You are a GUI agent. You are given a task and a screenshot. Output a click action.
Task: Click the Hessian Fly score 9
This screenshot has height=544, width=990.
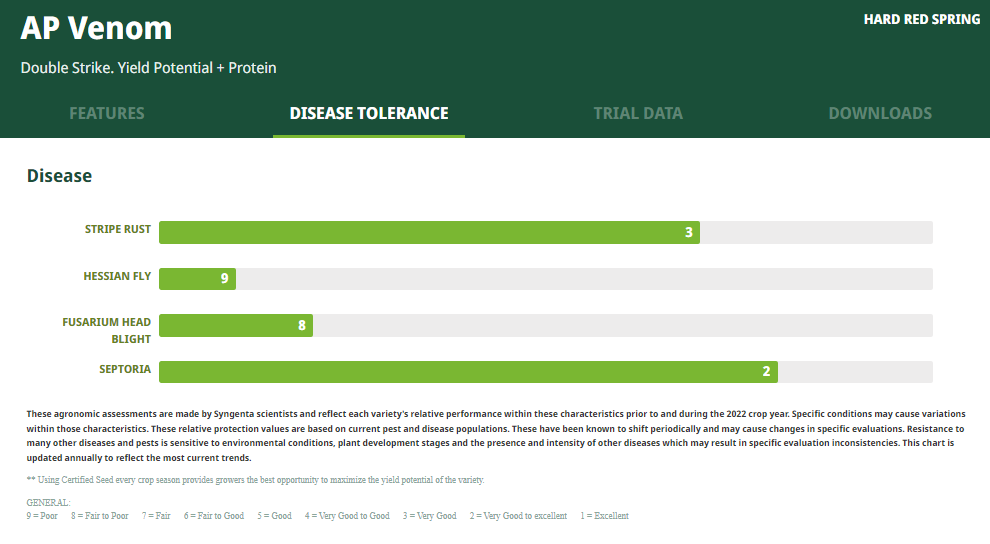tap(224, 278)
